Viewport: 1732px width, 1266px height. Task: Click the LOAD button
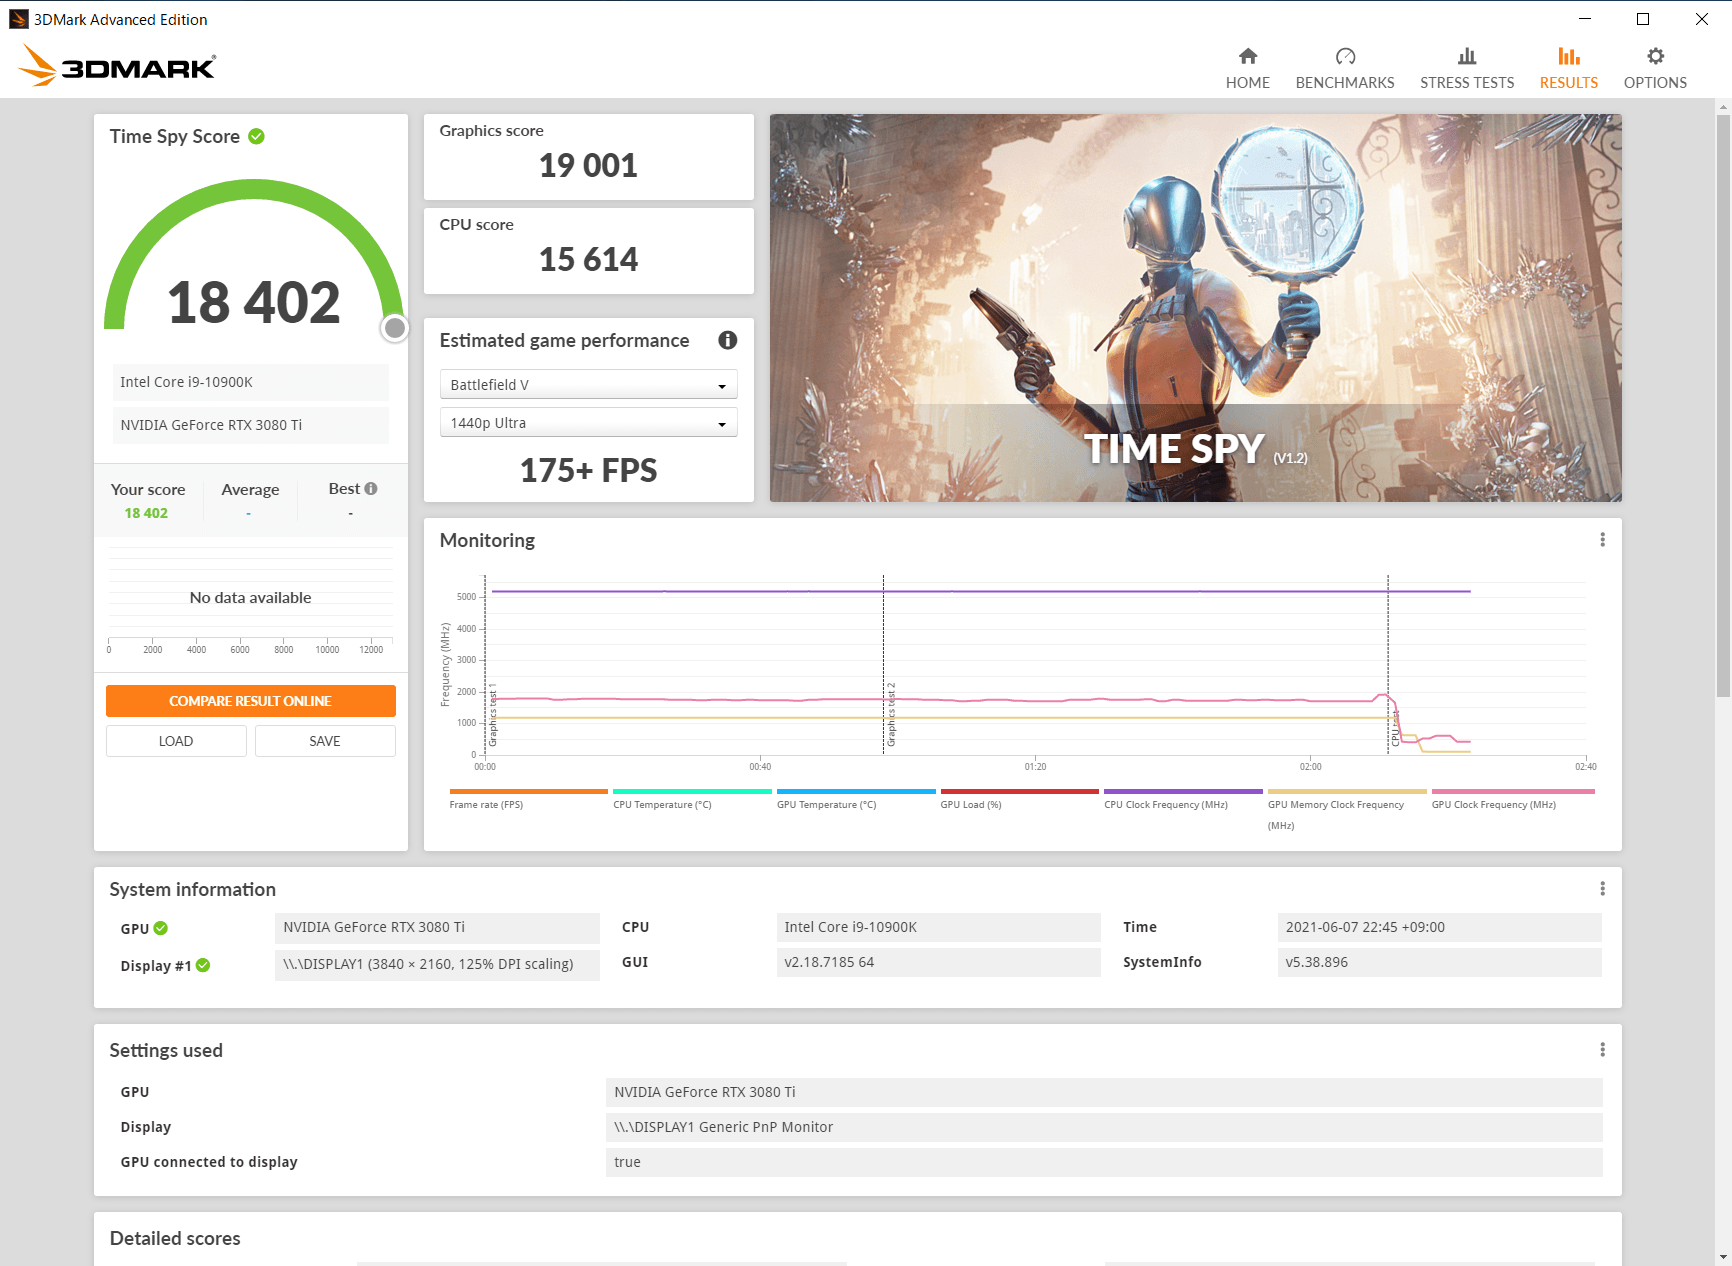pos(176,741)
